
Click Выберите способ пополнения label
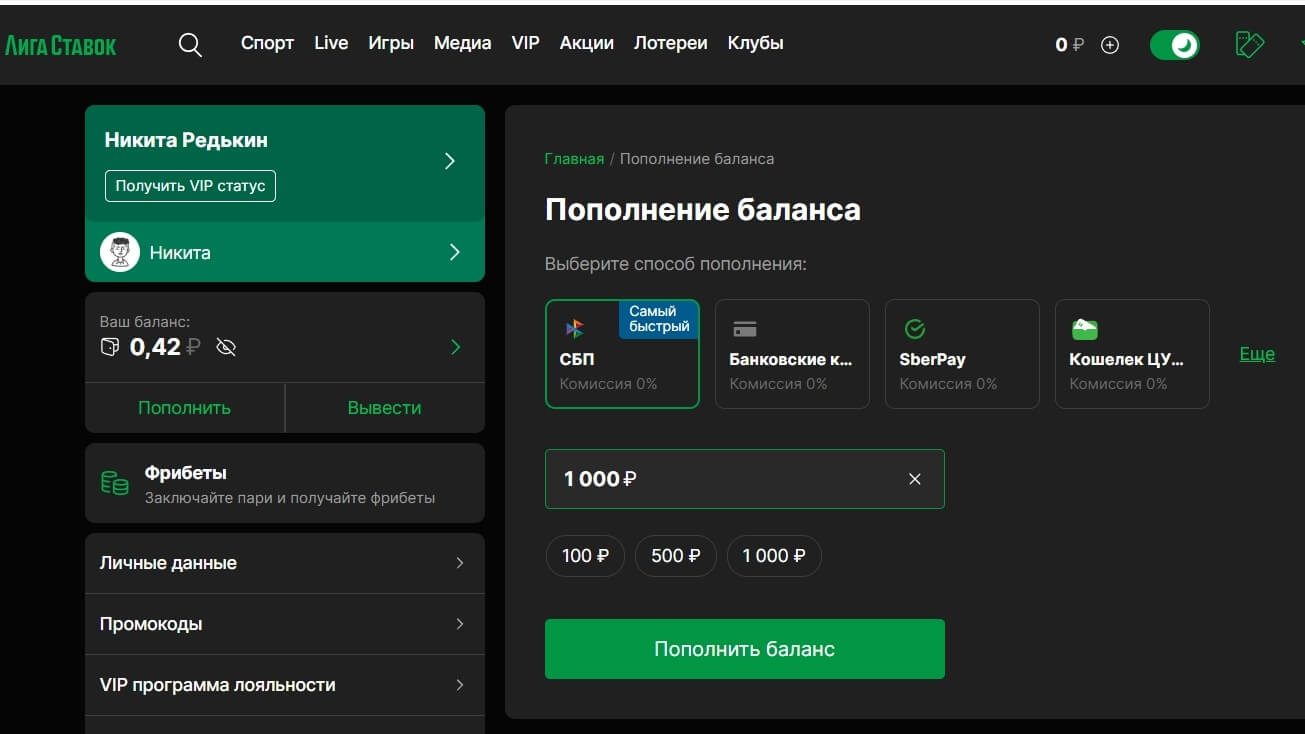tap(676, 265)
